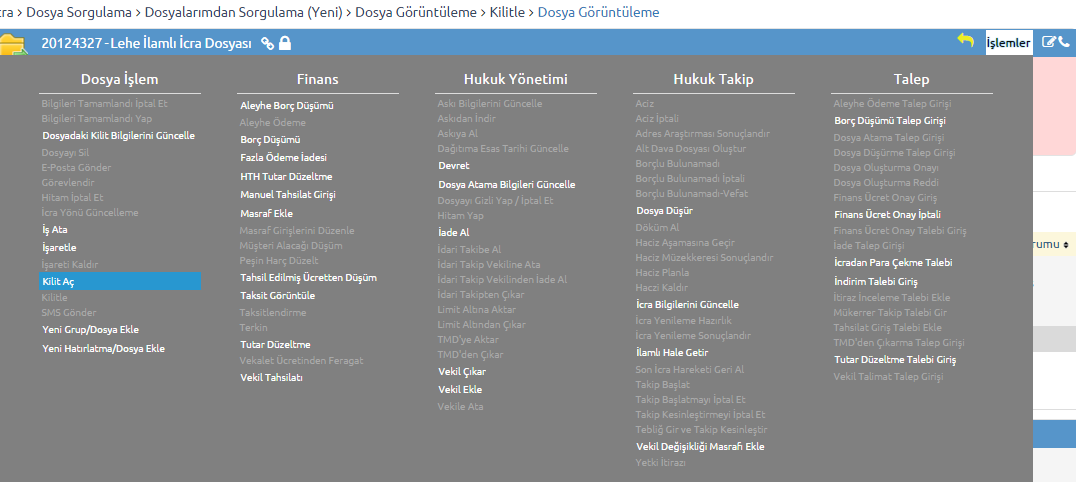Choose İcradan Para Çekme Talebi
1076x482 pixels.
point(893,263)
